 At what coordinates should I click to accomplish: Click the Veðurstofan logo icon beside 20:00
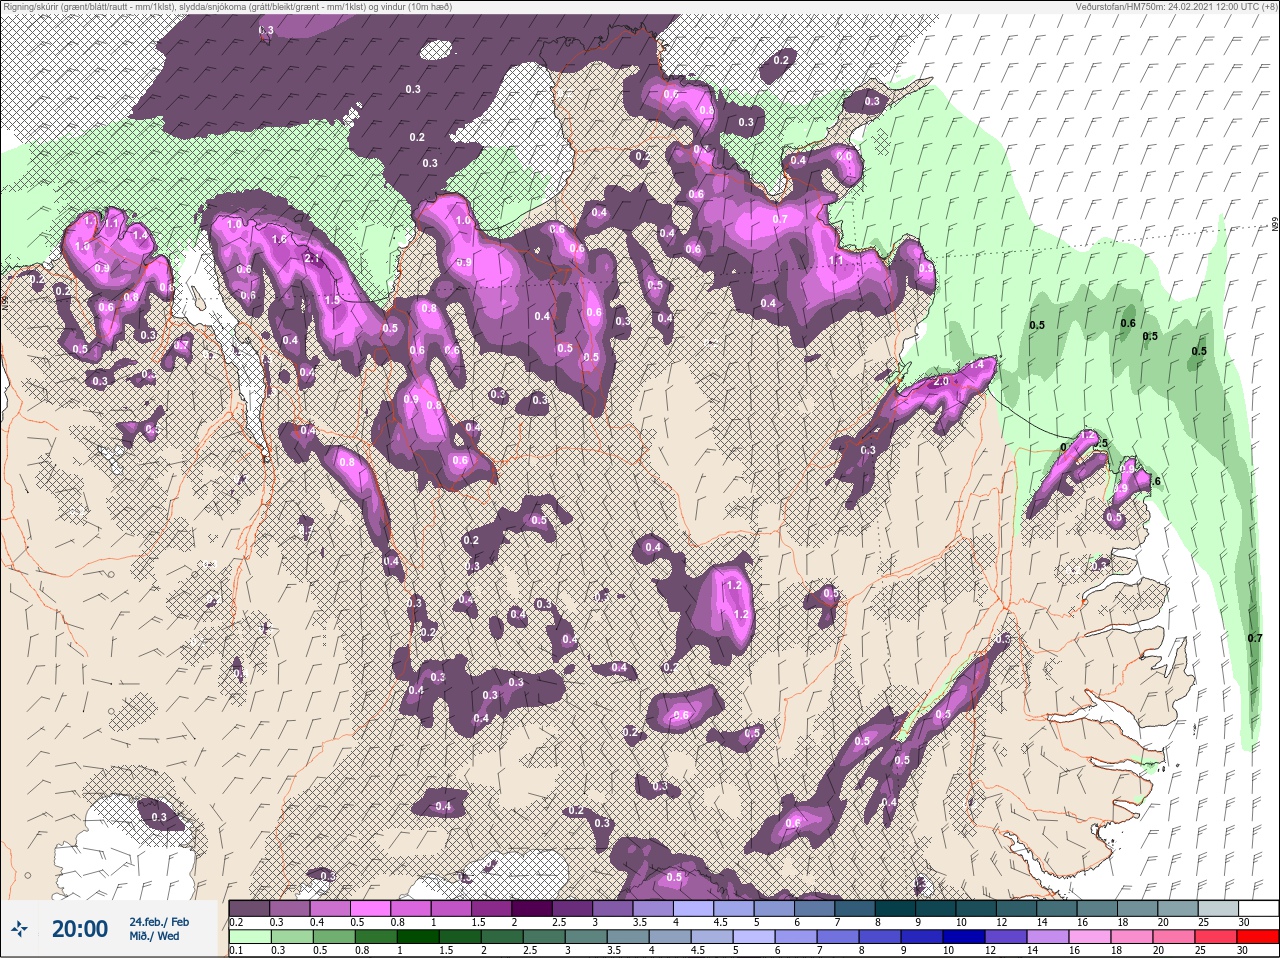coord(19,929)
